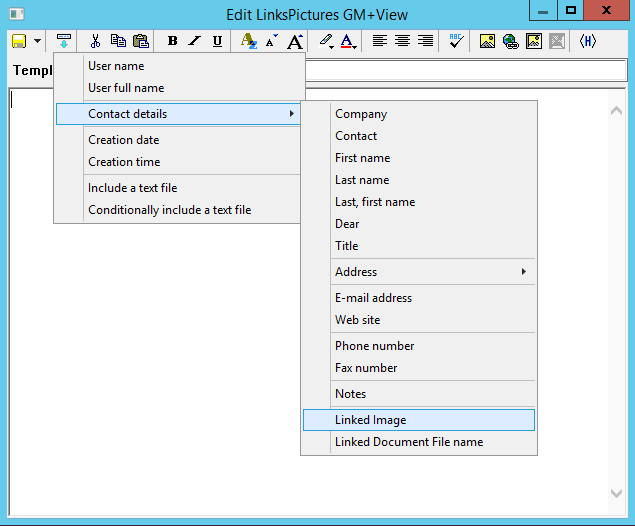Click the highlight pen tool icon
Screen dimensions: 635x526
tap(325, 41)
